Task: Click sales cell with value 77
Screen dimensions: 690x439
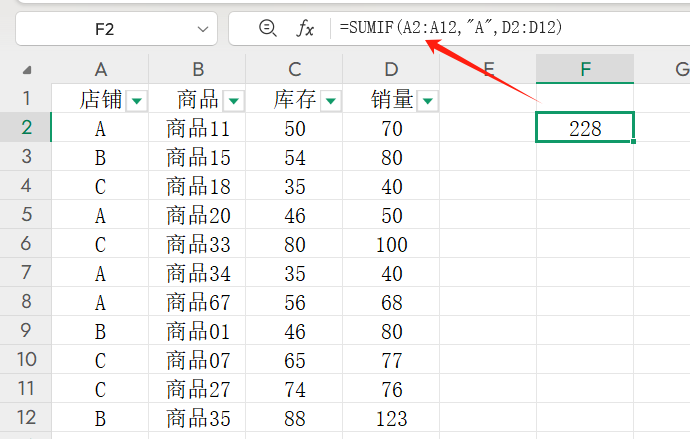Action: [391, 360]
